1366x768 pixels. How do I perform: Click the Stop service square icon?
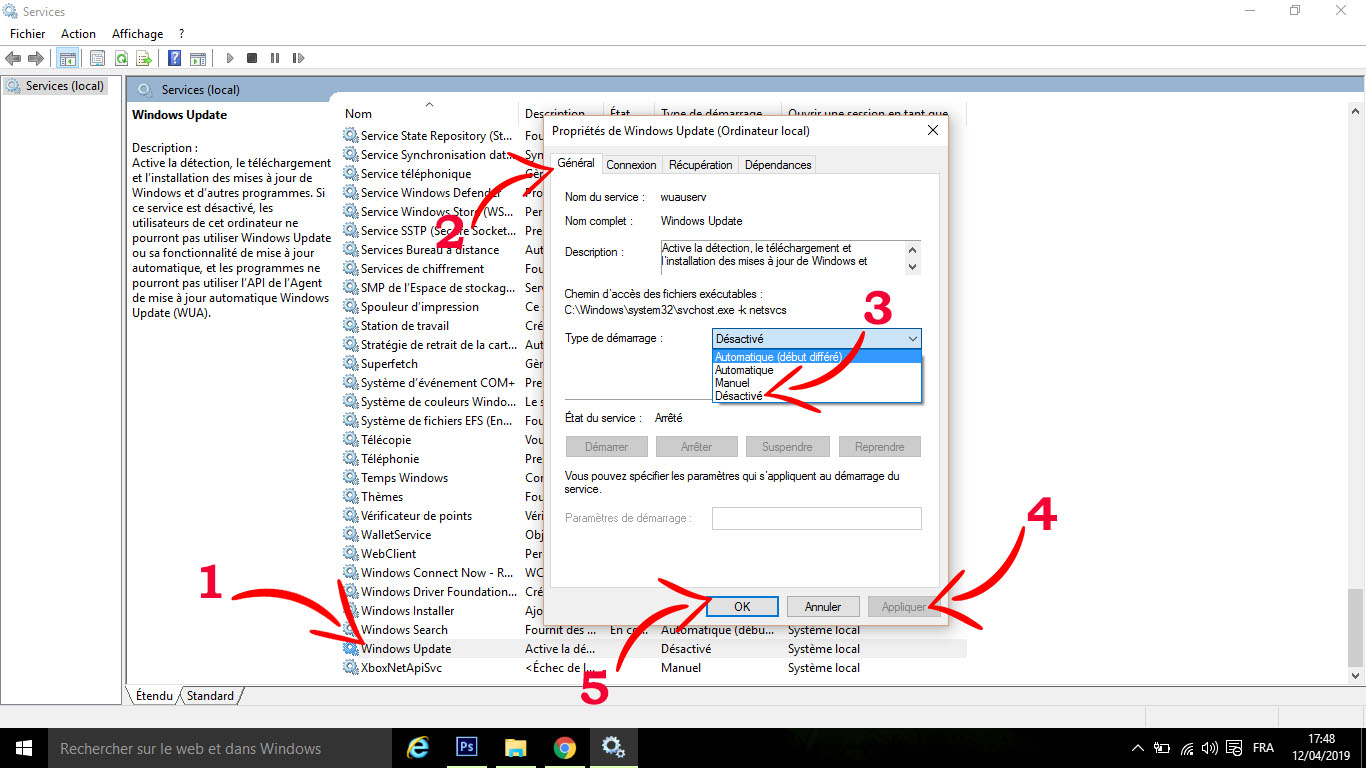(x=252, y=58)
